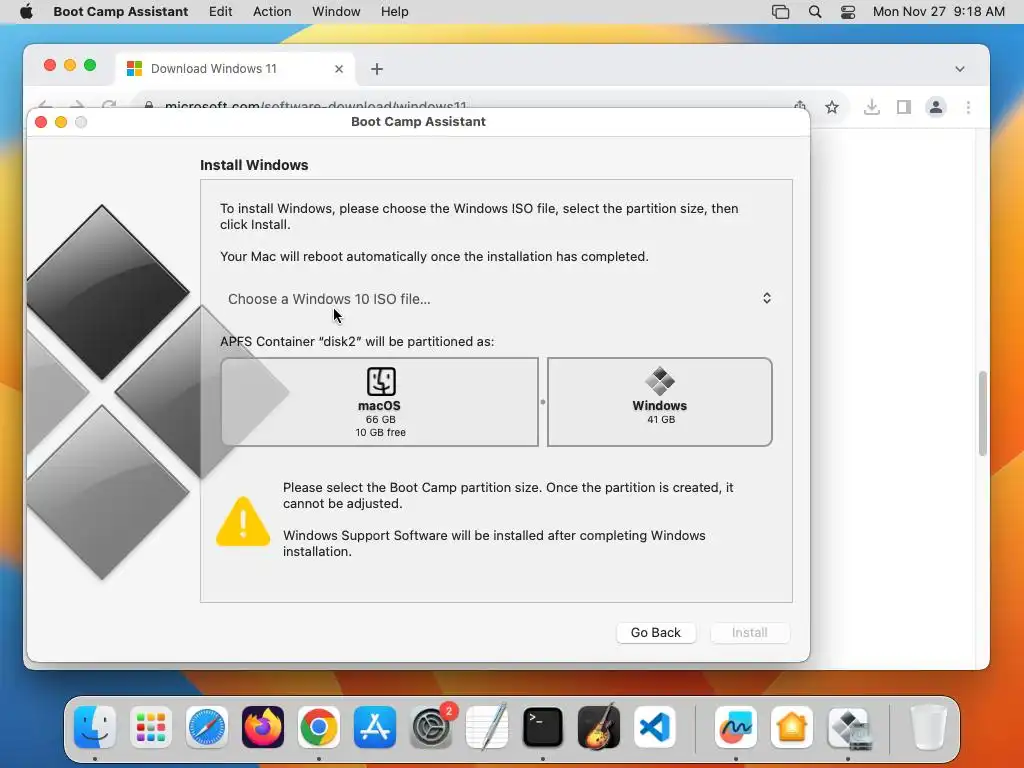Open Terminal from the Dock

pyautogui.click(x=543, y=727)
